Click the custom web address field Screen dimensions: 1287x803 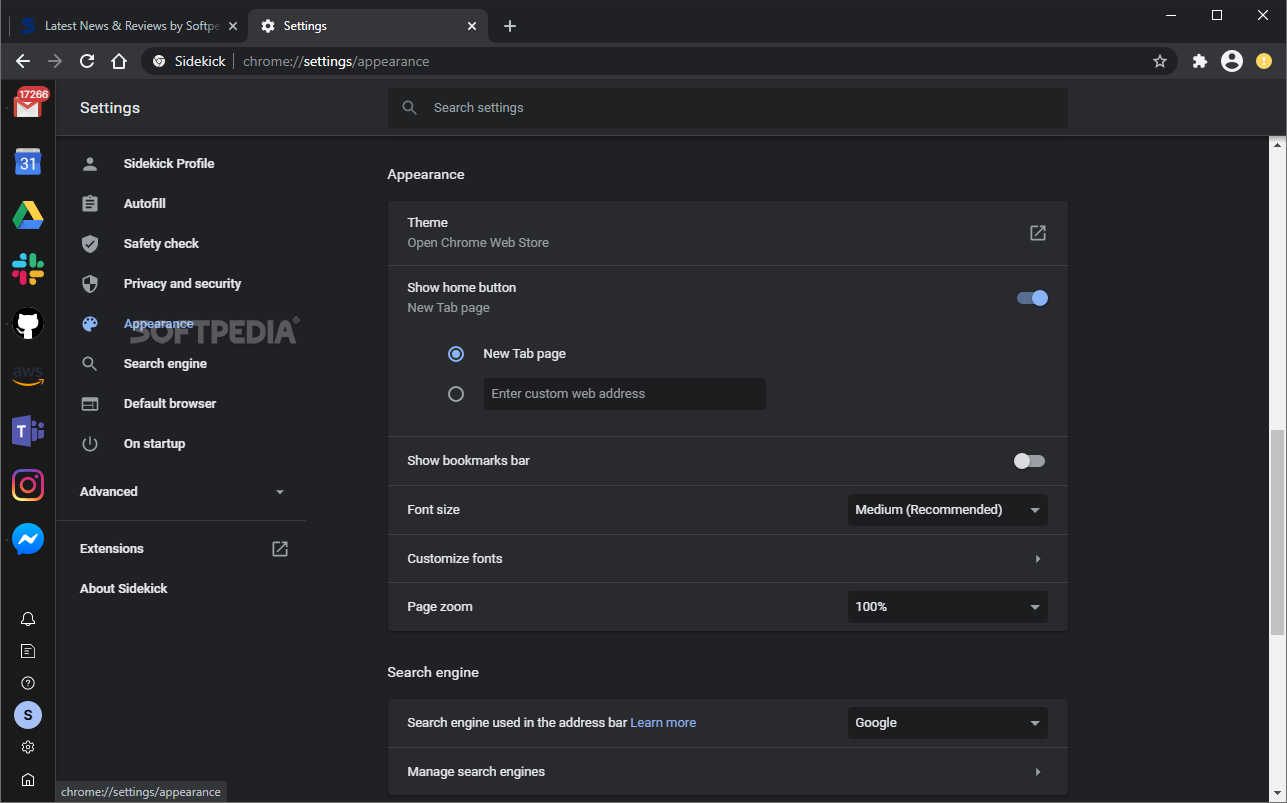tap(625, 394)
